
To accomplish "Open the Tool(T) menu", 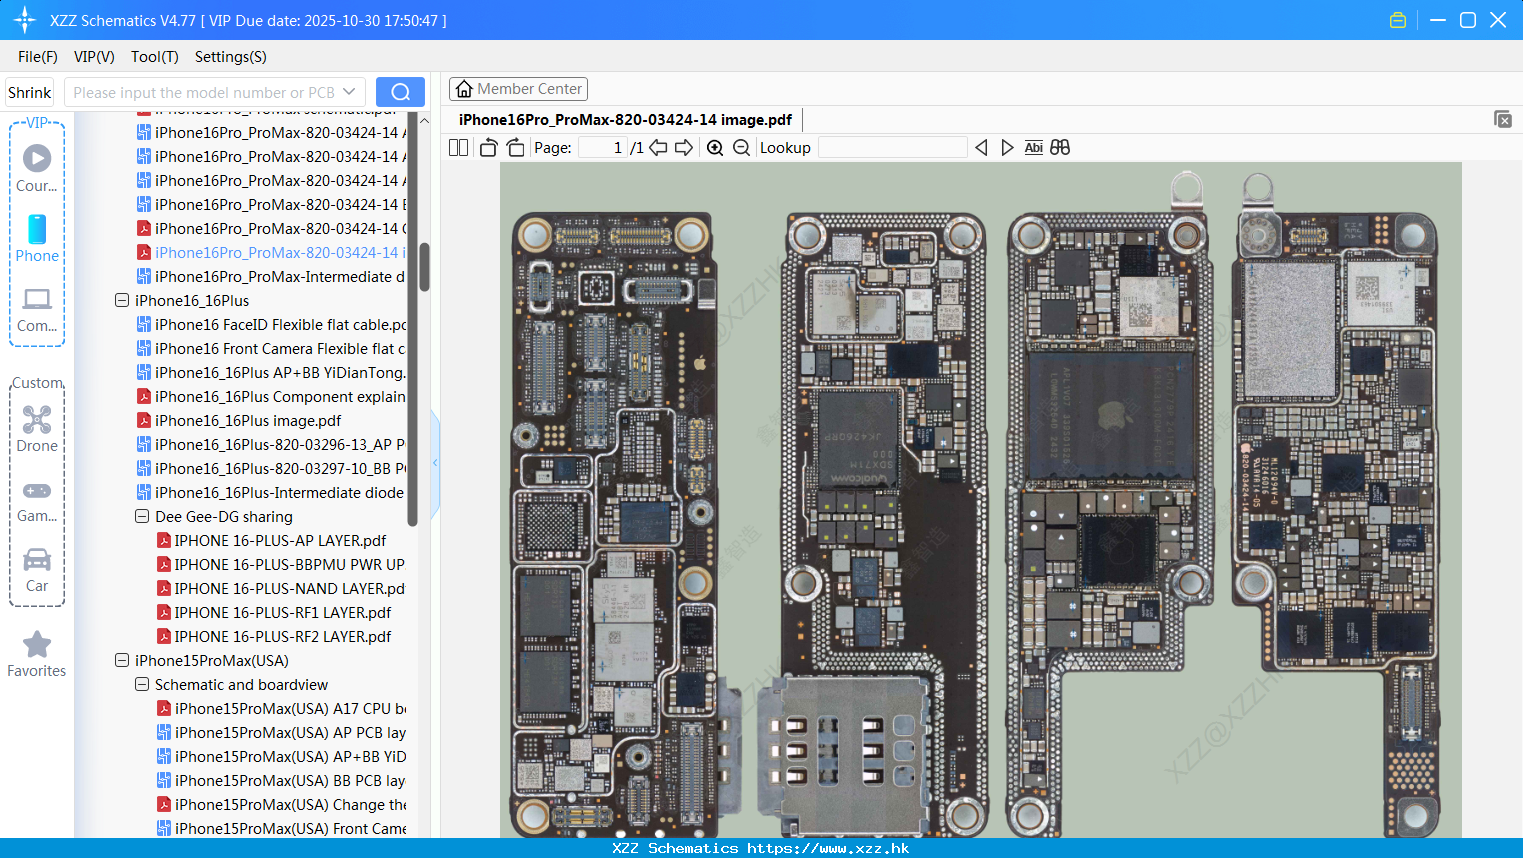I will point(155,56).
